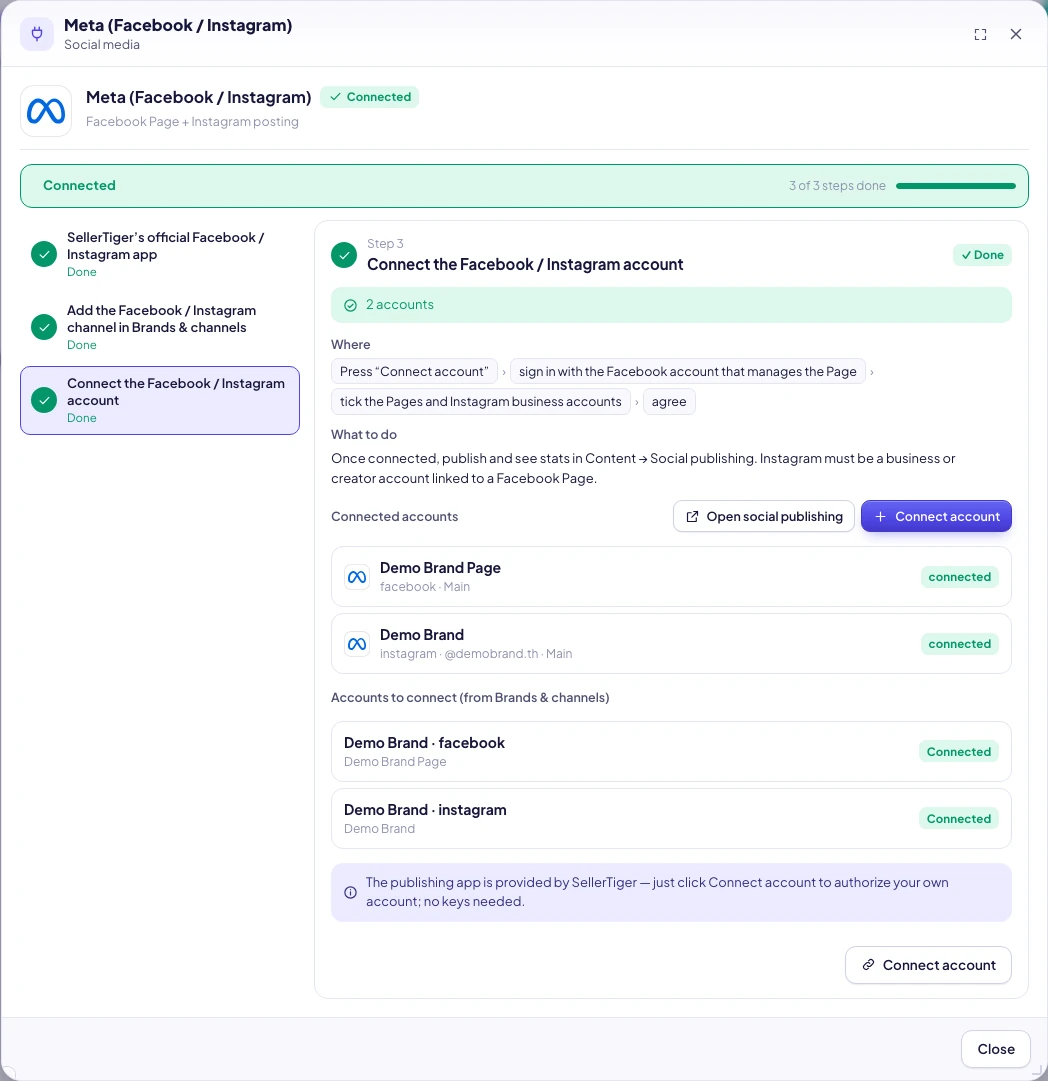
Task: Click the link icon in the bottom Connect account button
Action: tap(869, 964)
